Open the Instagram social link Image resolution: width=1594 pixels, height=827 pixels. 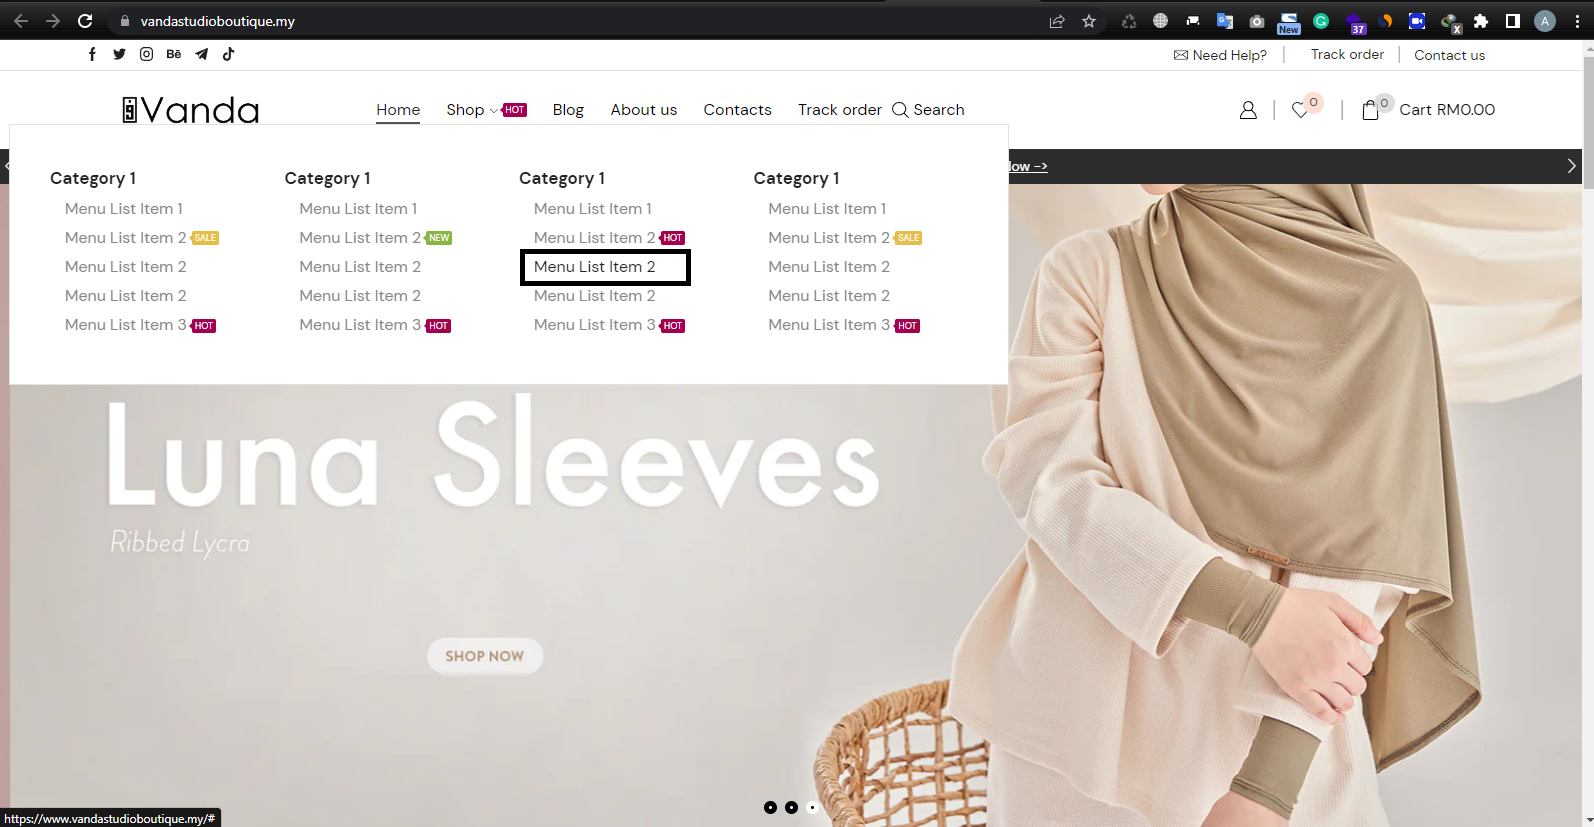146,54
